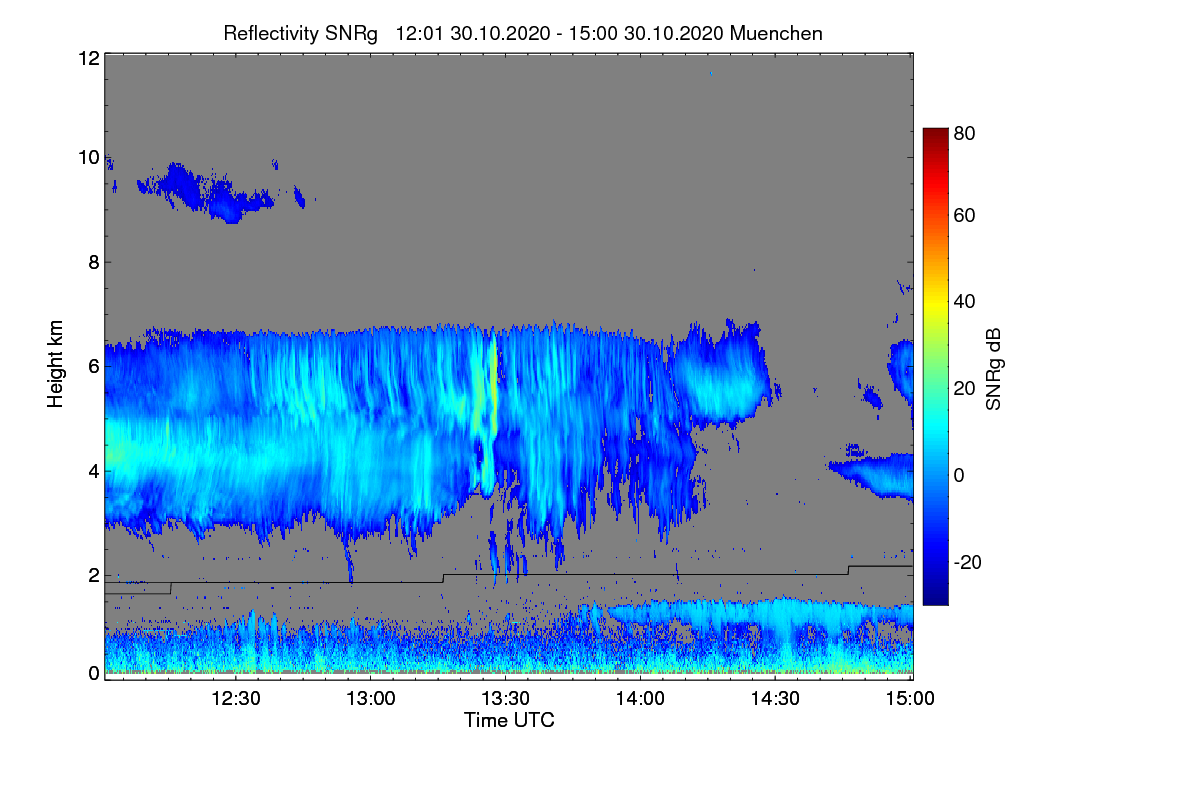Click the colorbar value '-20'
Image resolution: width=1200 pixels, height=800 pixels.
(969, 562)
